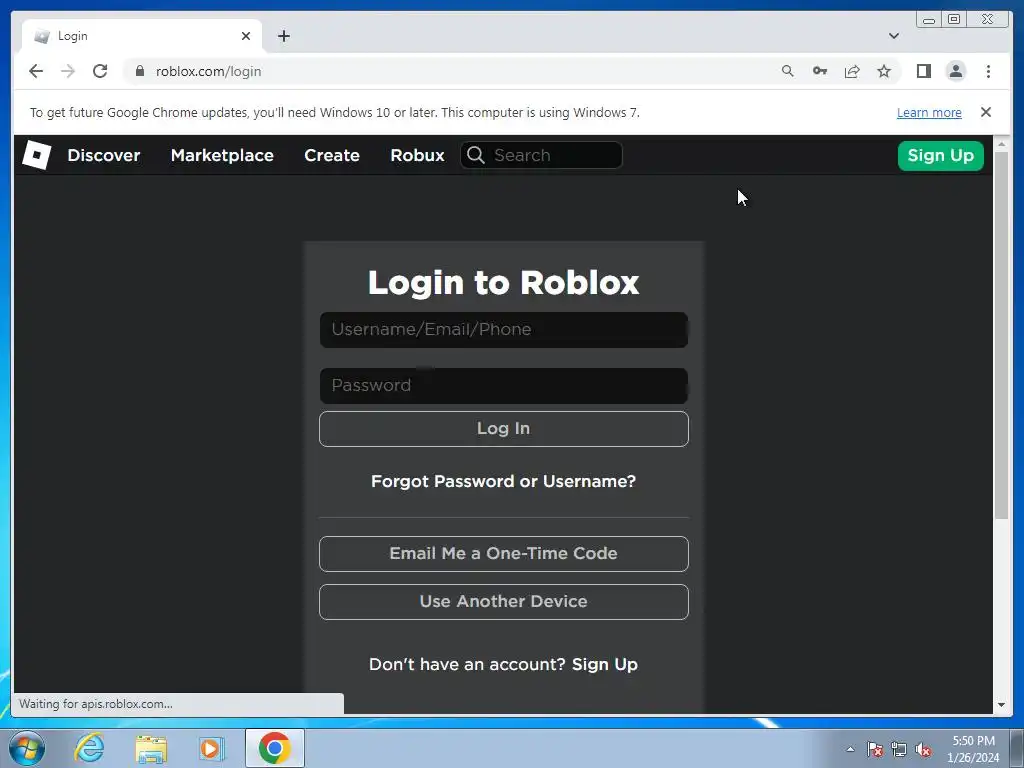
Task: Click the browser forward arrow
Action: coord(68,71)
